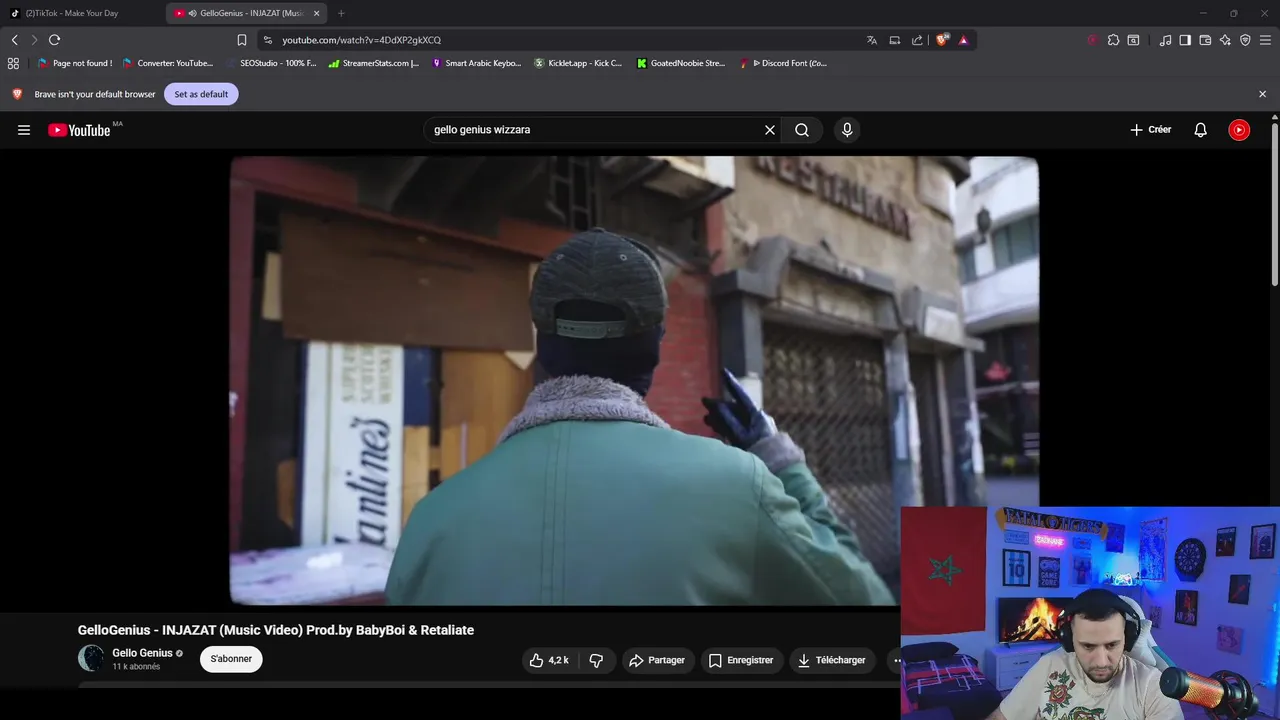
Task: Dismiss the default browser notification bar
Action: 1262,94
